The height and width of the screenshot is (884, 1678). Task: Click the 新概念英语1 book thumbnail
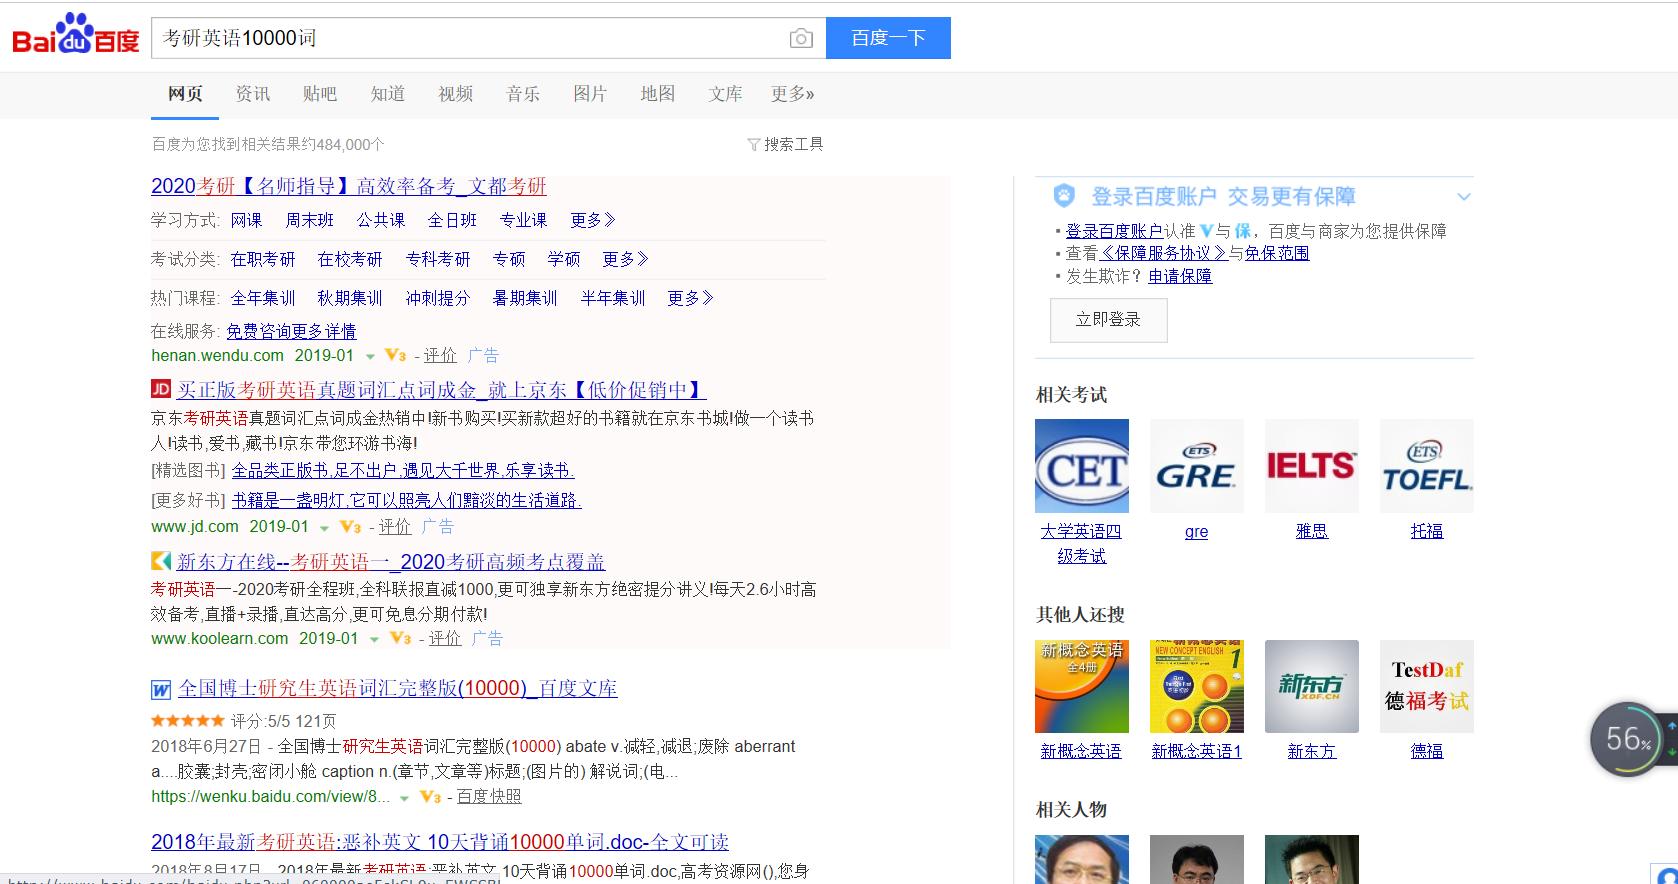(1197, 686)
